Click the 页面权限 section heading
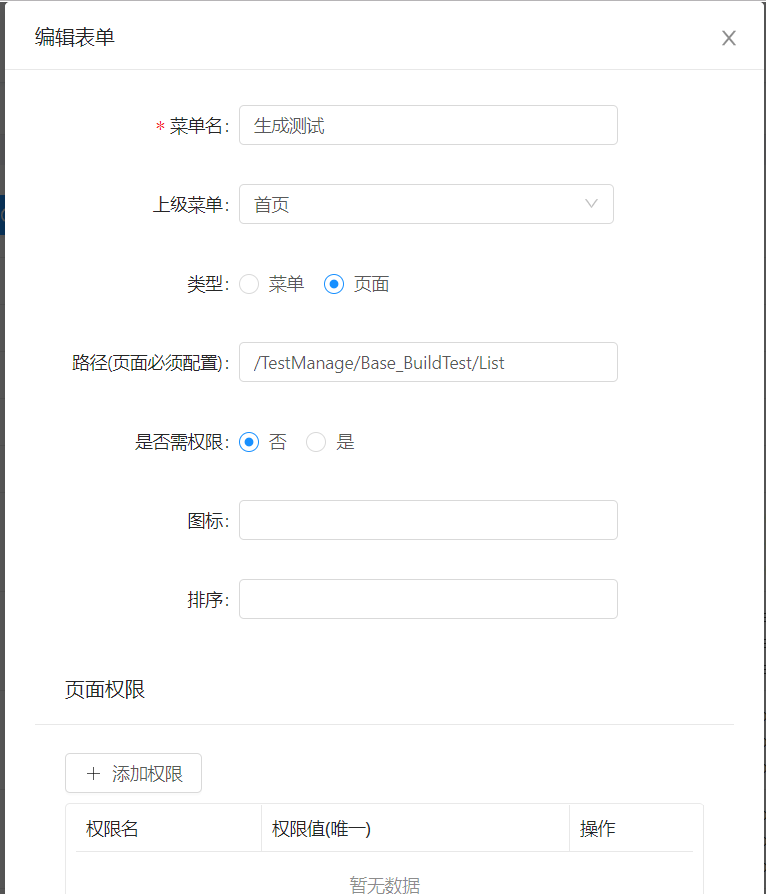The height and width of the screenshot is (894, 766). [105, 690]
